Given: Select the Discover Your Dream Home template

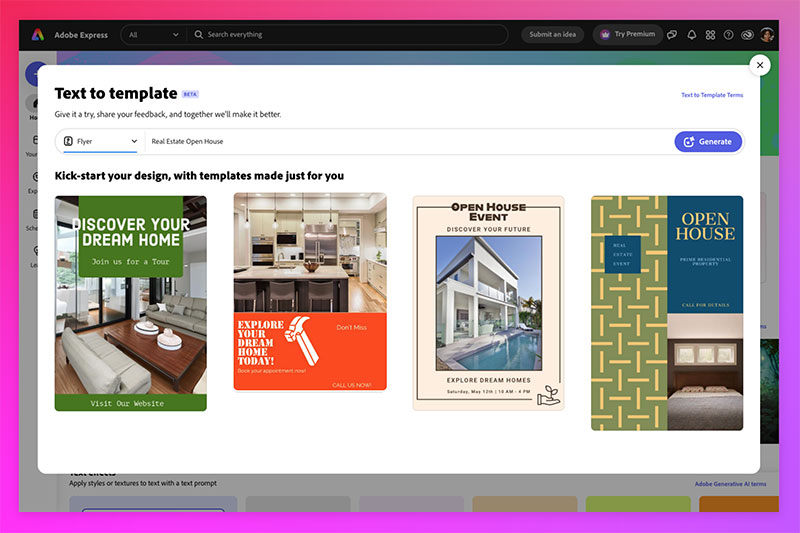Looking at the screenshot, I should 131,303.
